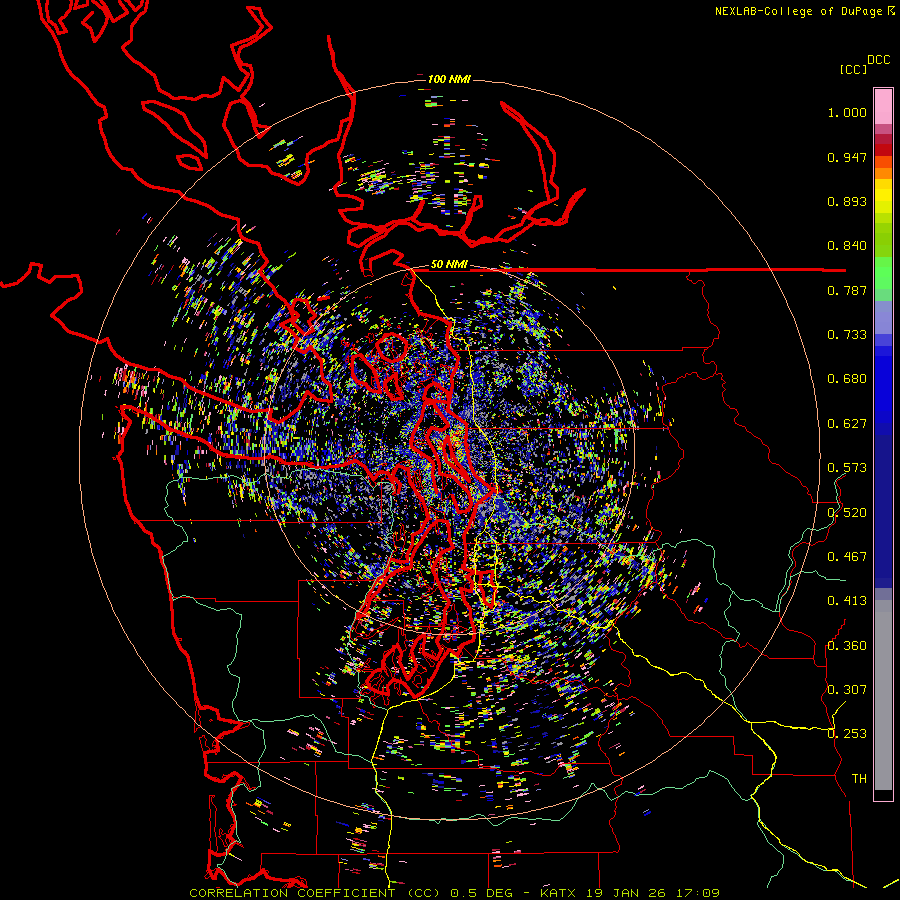The width and height of the screenshot is (900, 900).
Task: Click the TH label at legend bottom
Action: 859,779
